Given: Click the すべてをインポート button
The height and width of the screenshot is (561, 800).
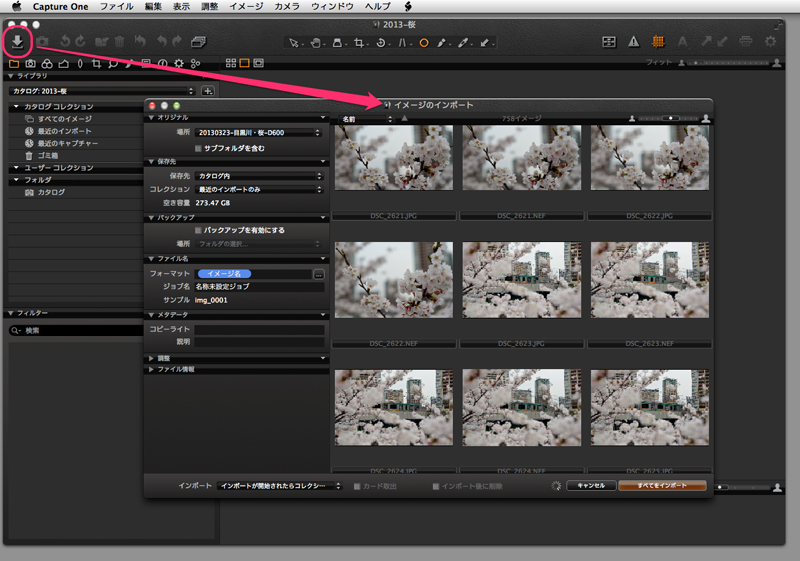Looking at the screenshot, I should [x=662, y=486].
